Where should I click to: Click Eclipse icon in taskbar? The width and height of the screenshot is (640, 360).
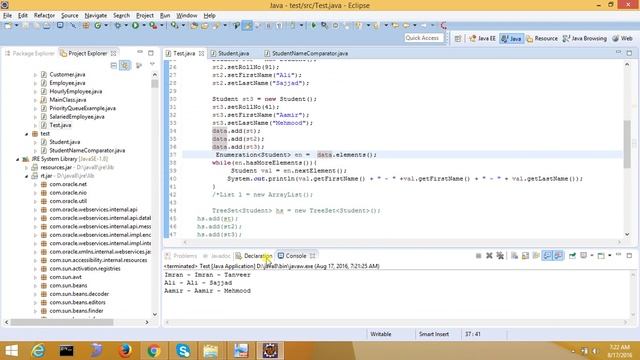tap(270, 351)
